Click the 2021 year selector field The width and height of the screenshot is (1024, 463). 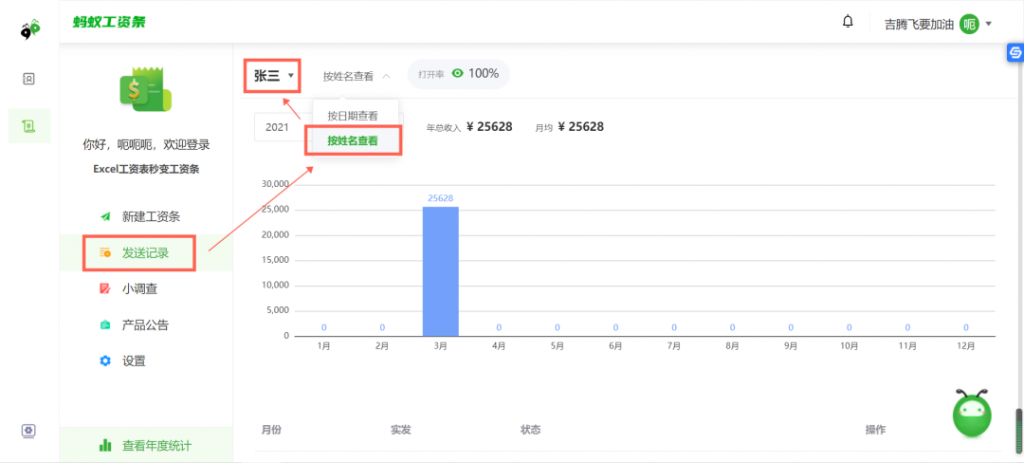[x=275, y=127]
